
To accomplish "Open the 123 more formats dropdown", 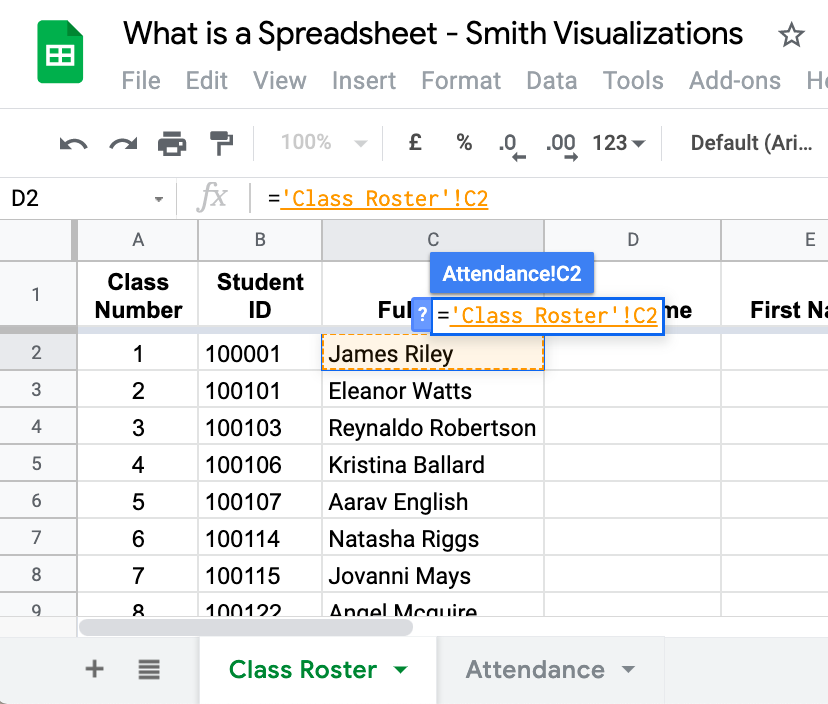I will pyautogui.click(x=618, y=143).
